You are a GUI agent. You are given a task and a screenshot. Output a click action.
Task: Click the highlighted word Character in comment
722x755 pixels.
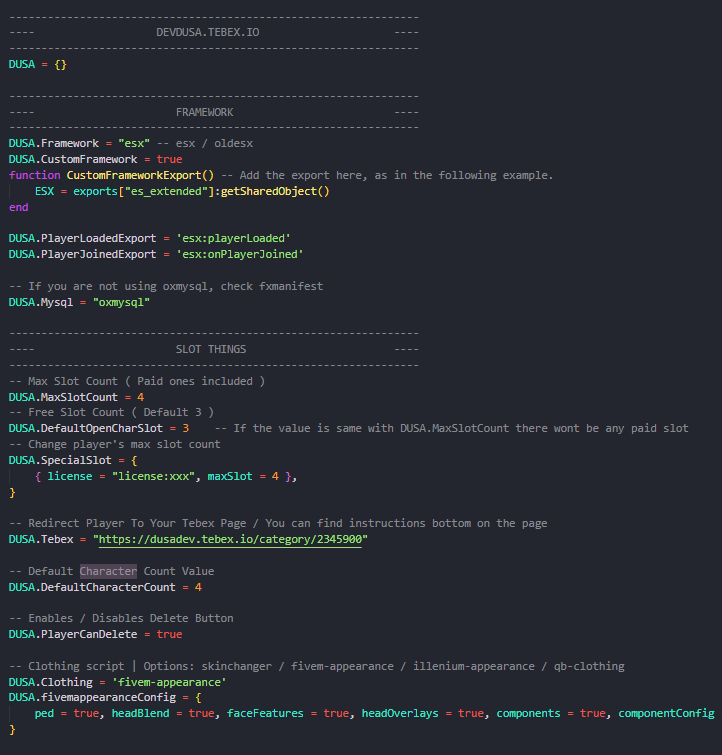tap(108, 571)
